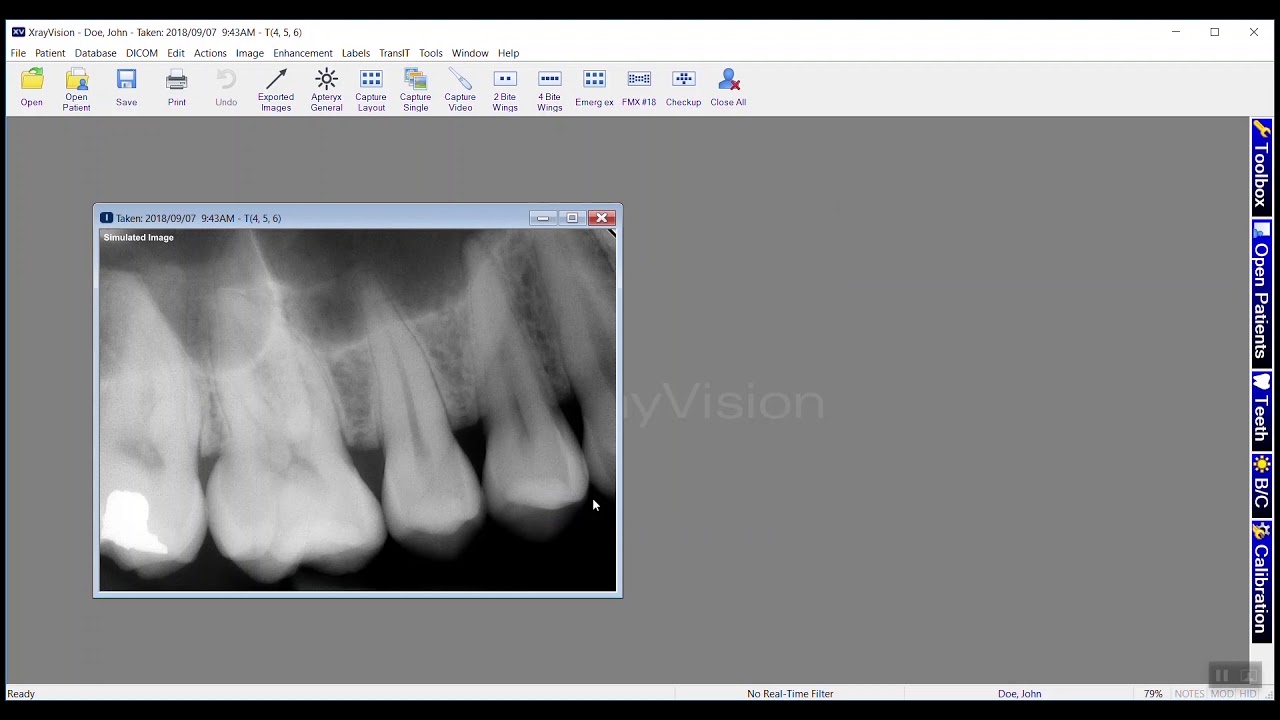
Task: Open the Help menu
Action: [x=509, y=53]
